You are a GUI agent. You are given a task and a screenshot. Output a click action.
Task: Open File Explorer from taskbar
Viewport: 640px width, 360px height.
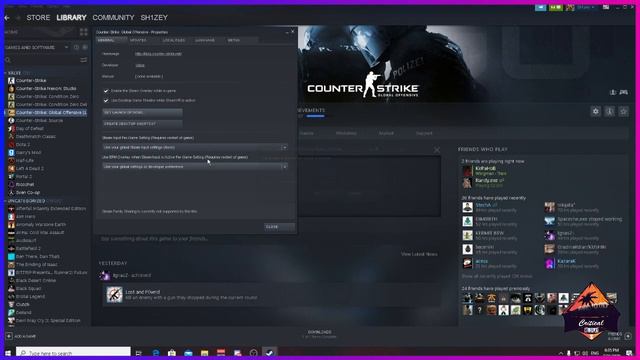(x=204, y=353)
